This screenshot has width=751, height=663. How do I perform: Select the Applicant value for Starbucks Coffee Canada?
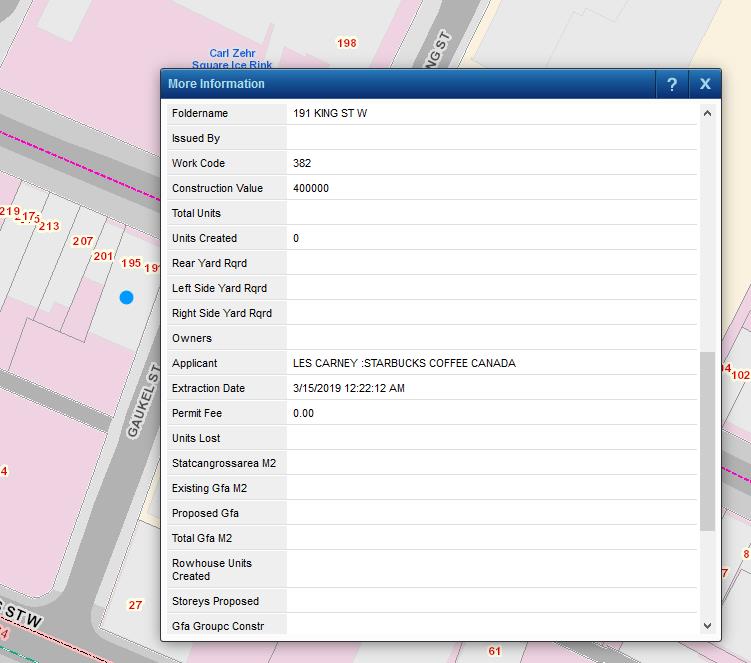404,363
